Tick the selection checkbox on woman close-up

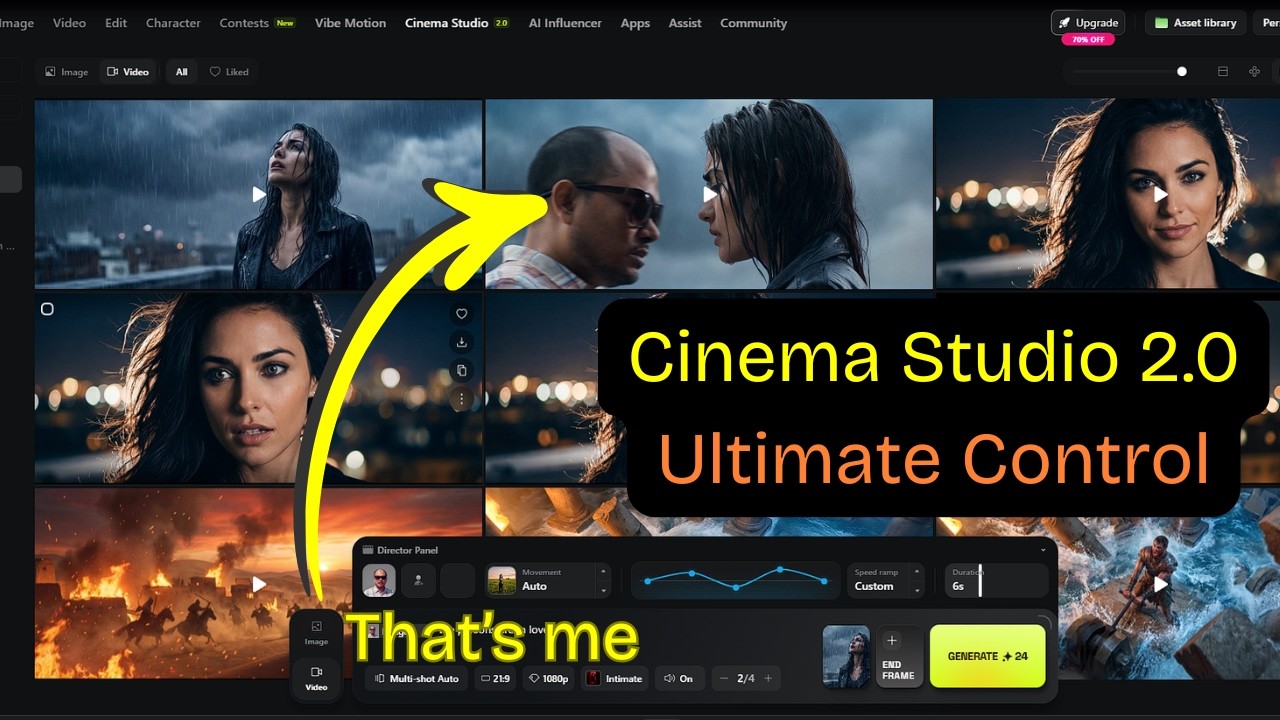47,309
